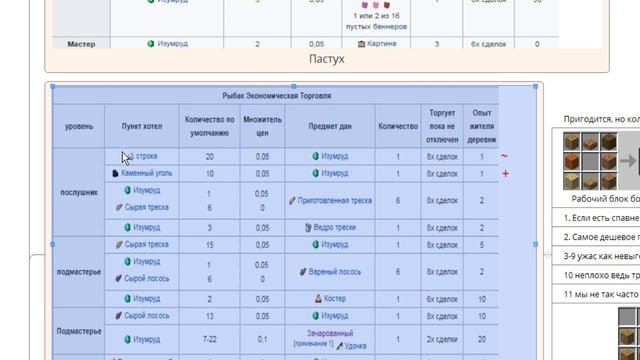Image resolution: width=640 pixels, height=360 pixels.
Task: Click the fishing rod icon beside Удочка
Action: (340, 346)
